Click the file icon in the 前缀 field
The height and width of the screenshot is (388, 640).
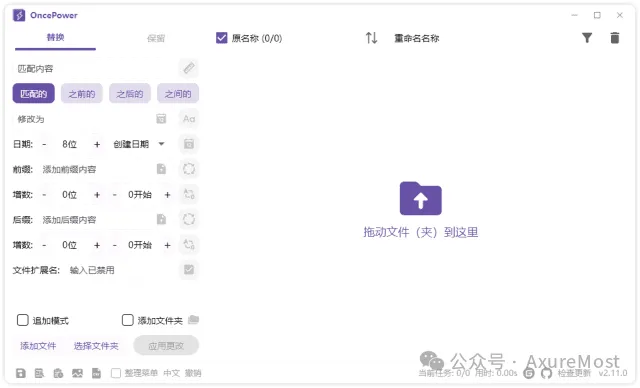pos(161,169)
